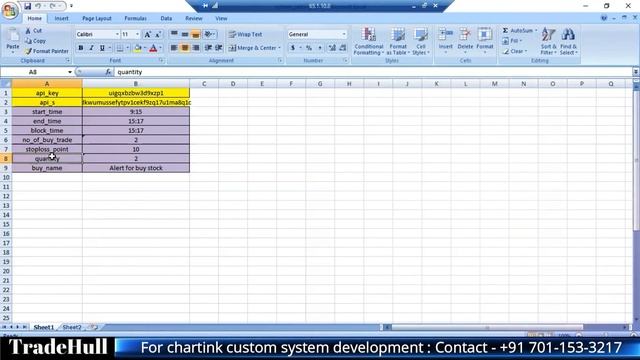Decrease decimal places
The height and width of the screenshot is (360, 640).
coord(342,48)
